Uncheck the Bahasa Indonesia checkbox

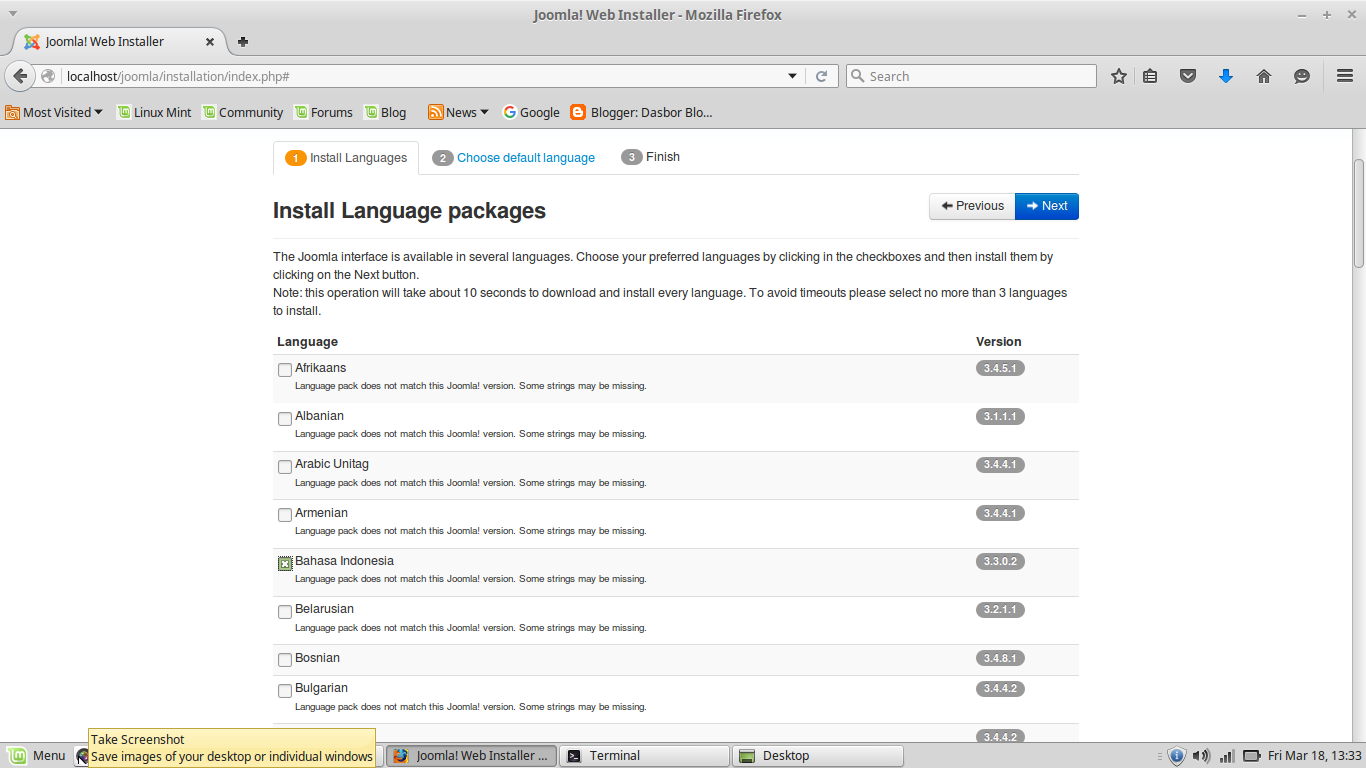(x=285, y=563)
